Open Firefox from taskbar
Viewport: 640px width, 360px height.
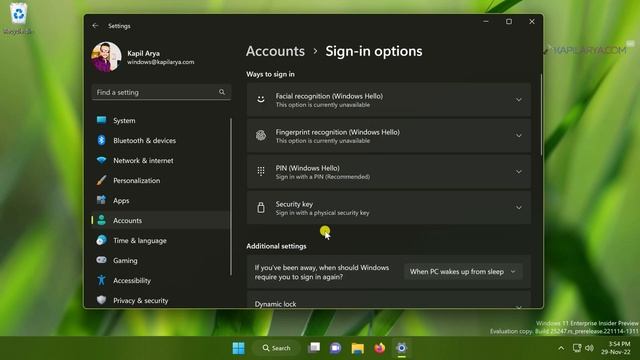tap(380, 348)
